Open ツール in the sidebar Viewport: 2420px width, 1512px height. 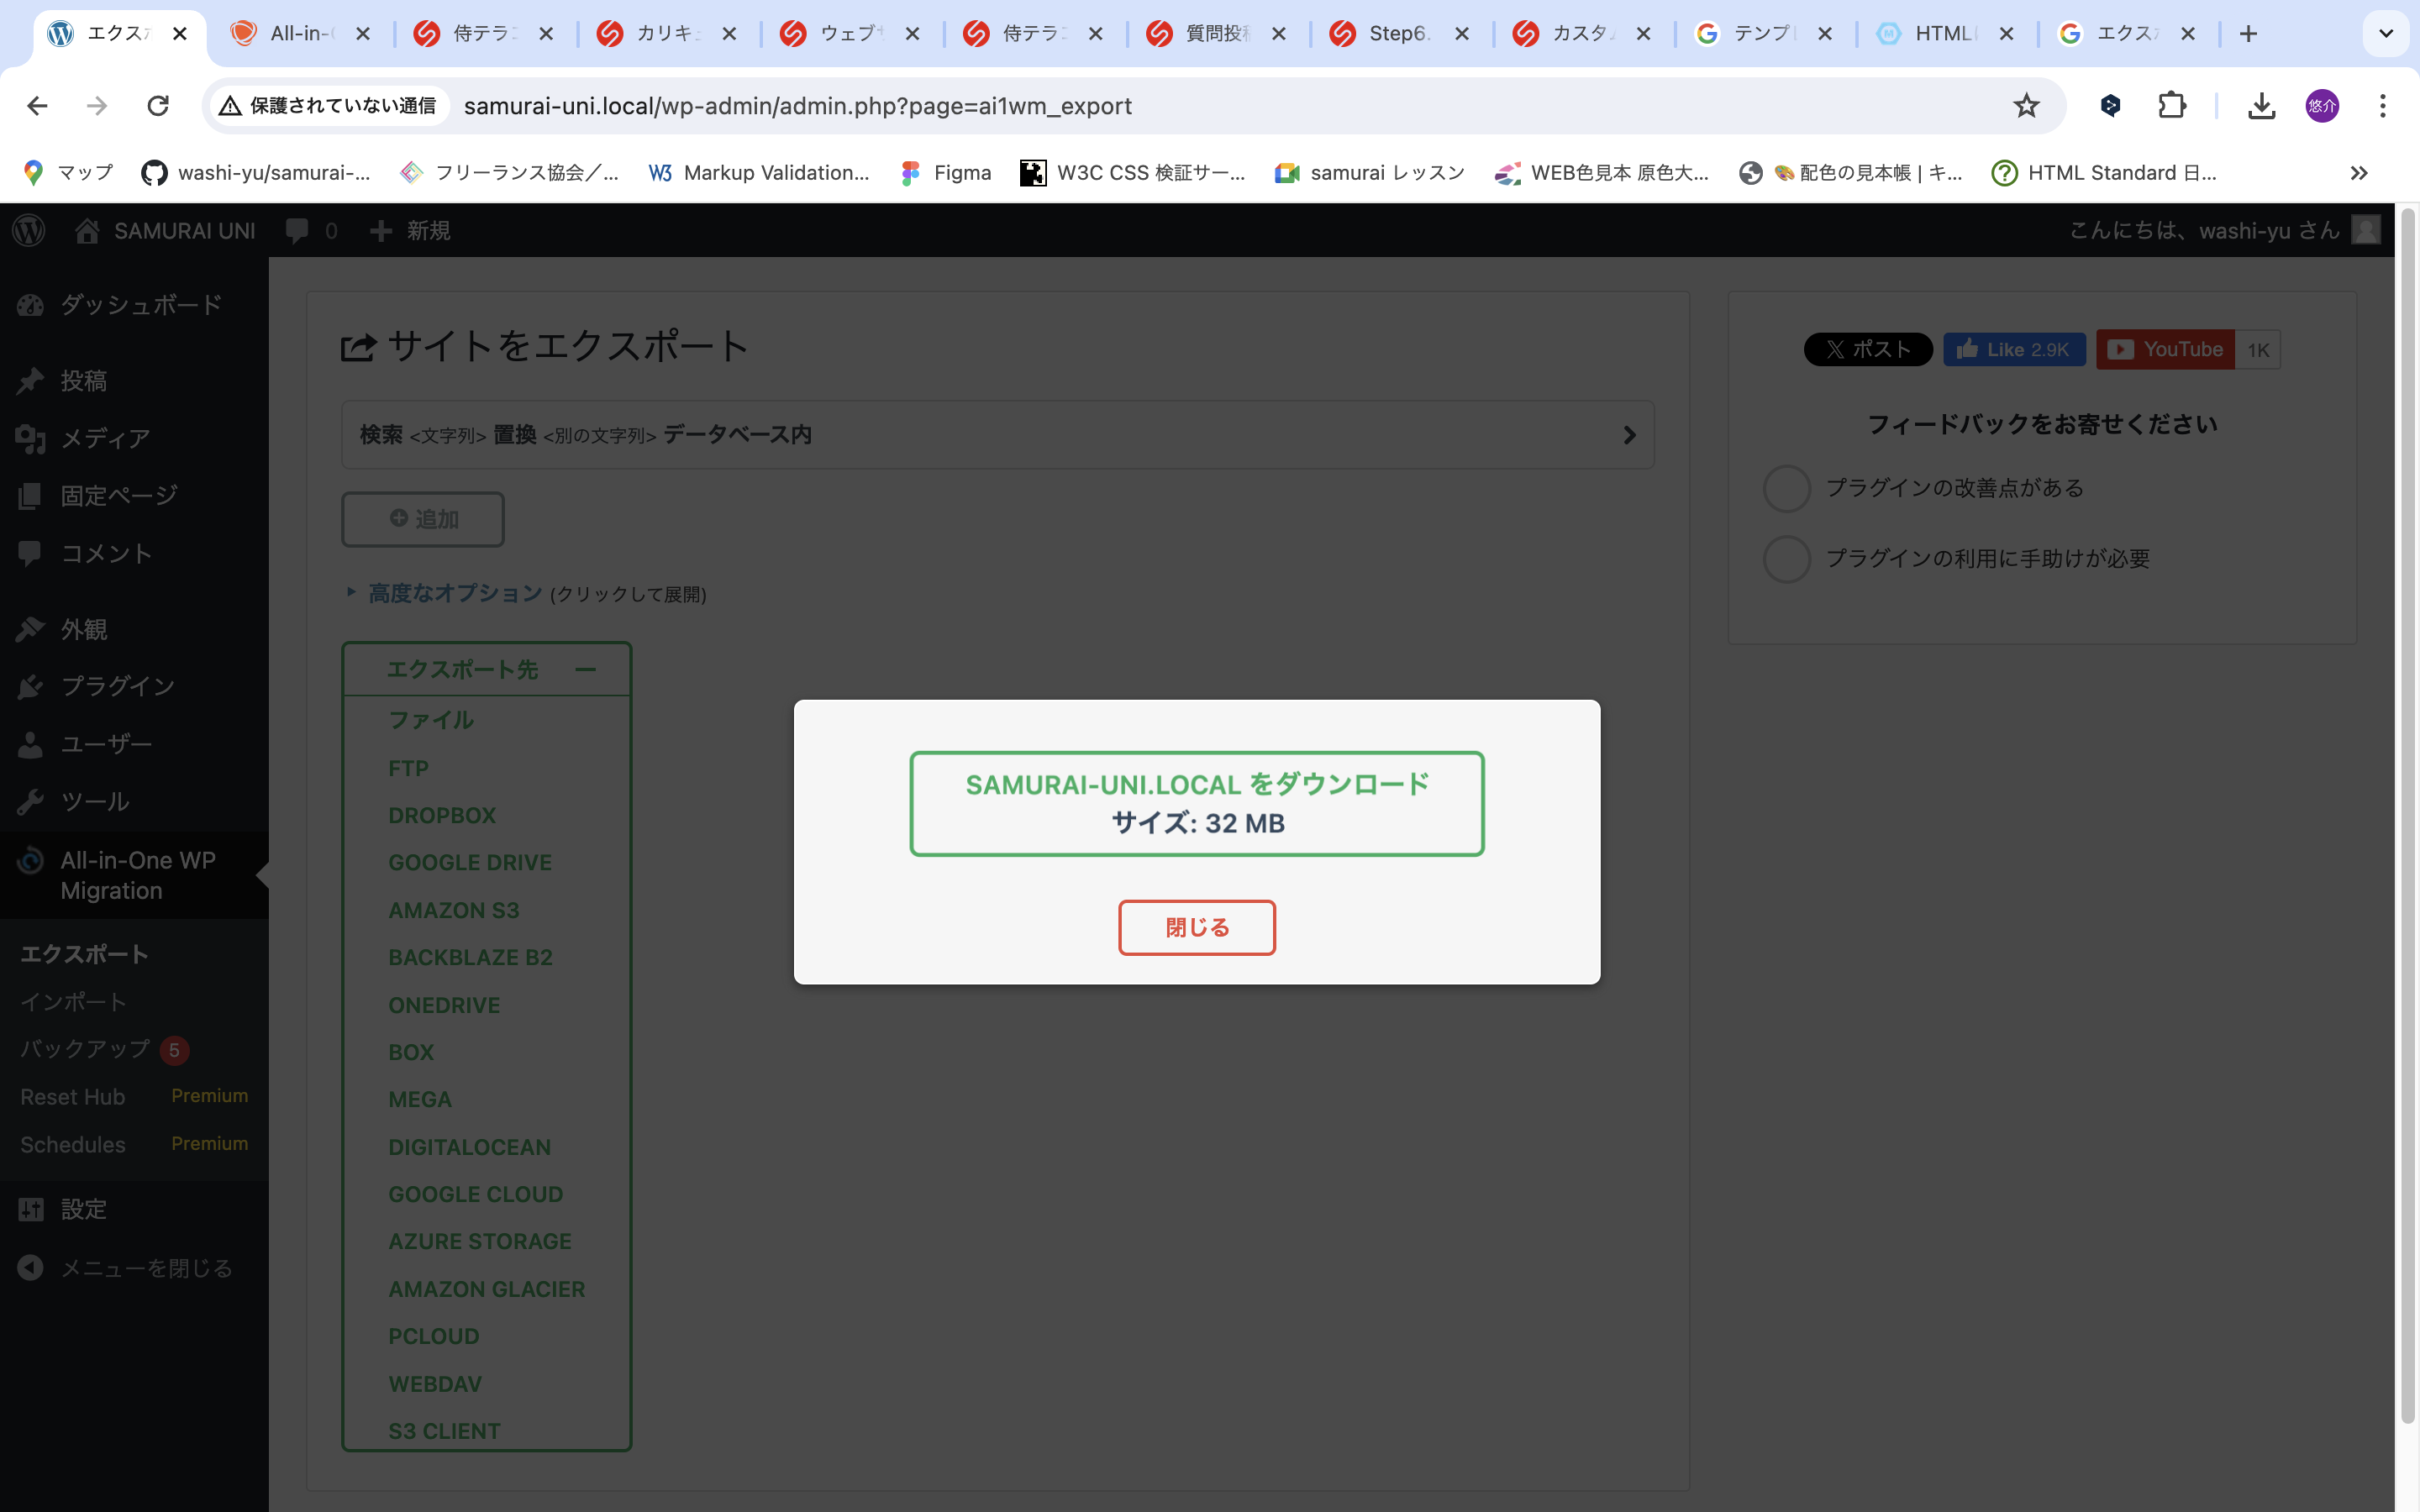coord(134,801)
